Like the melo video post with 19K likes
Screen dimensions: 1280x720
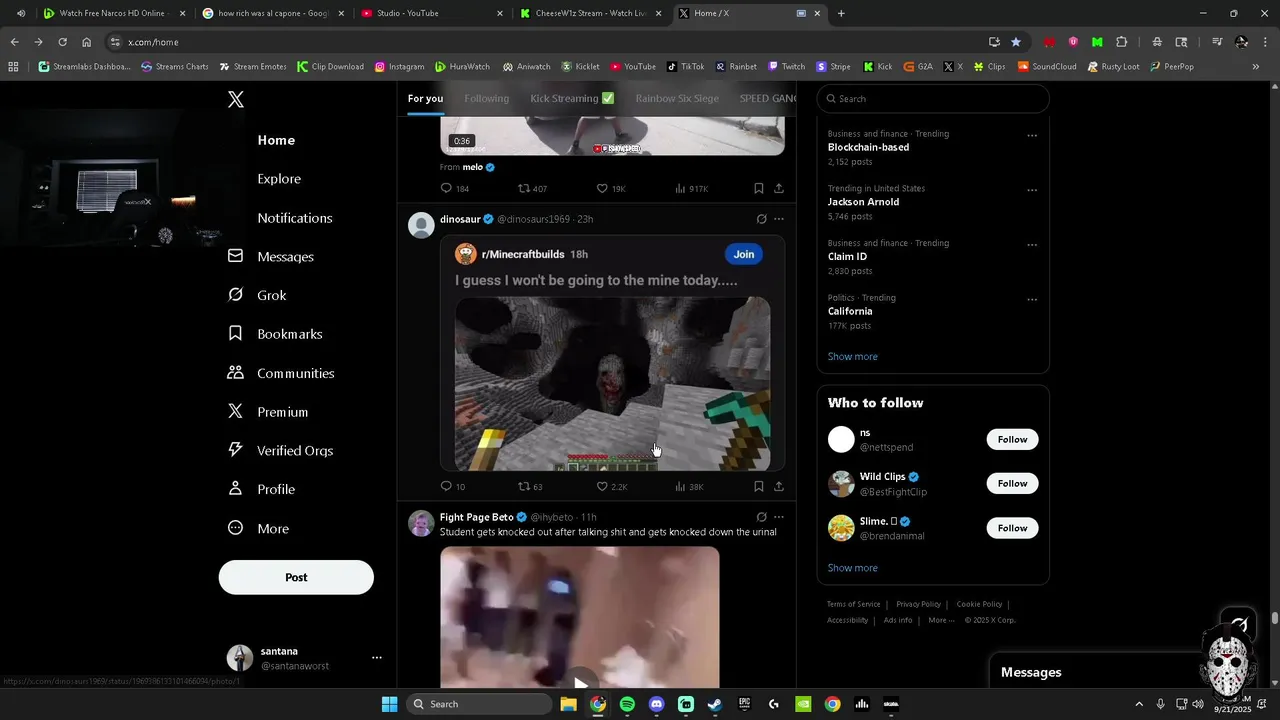(602, 188)
